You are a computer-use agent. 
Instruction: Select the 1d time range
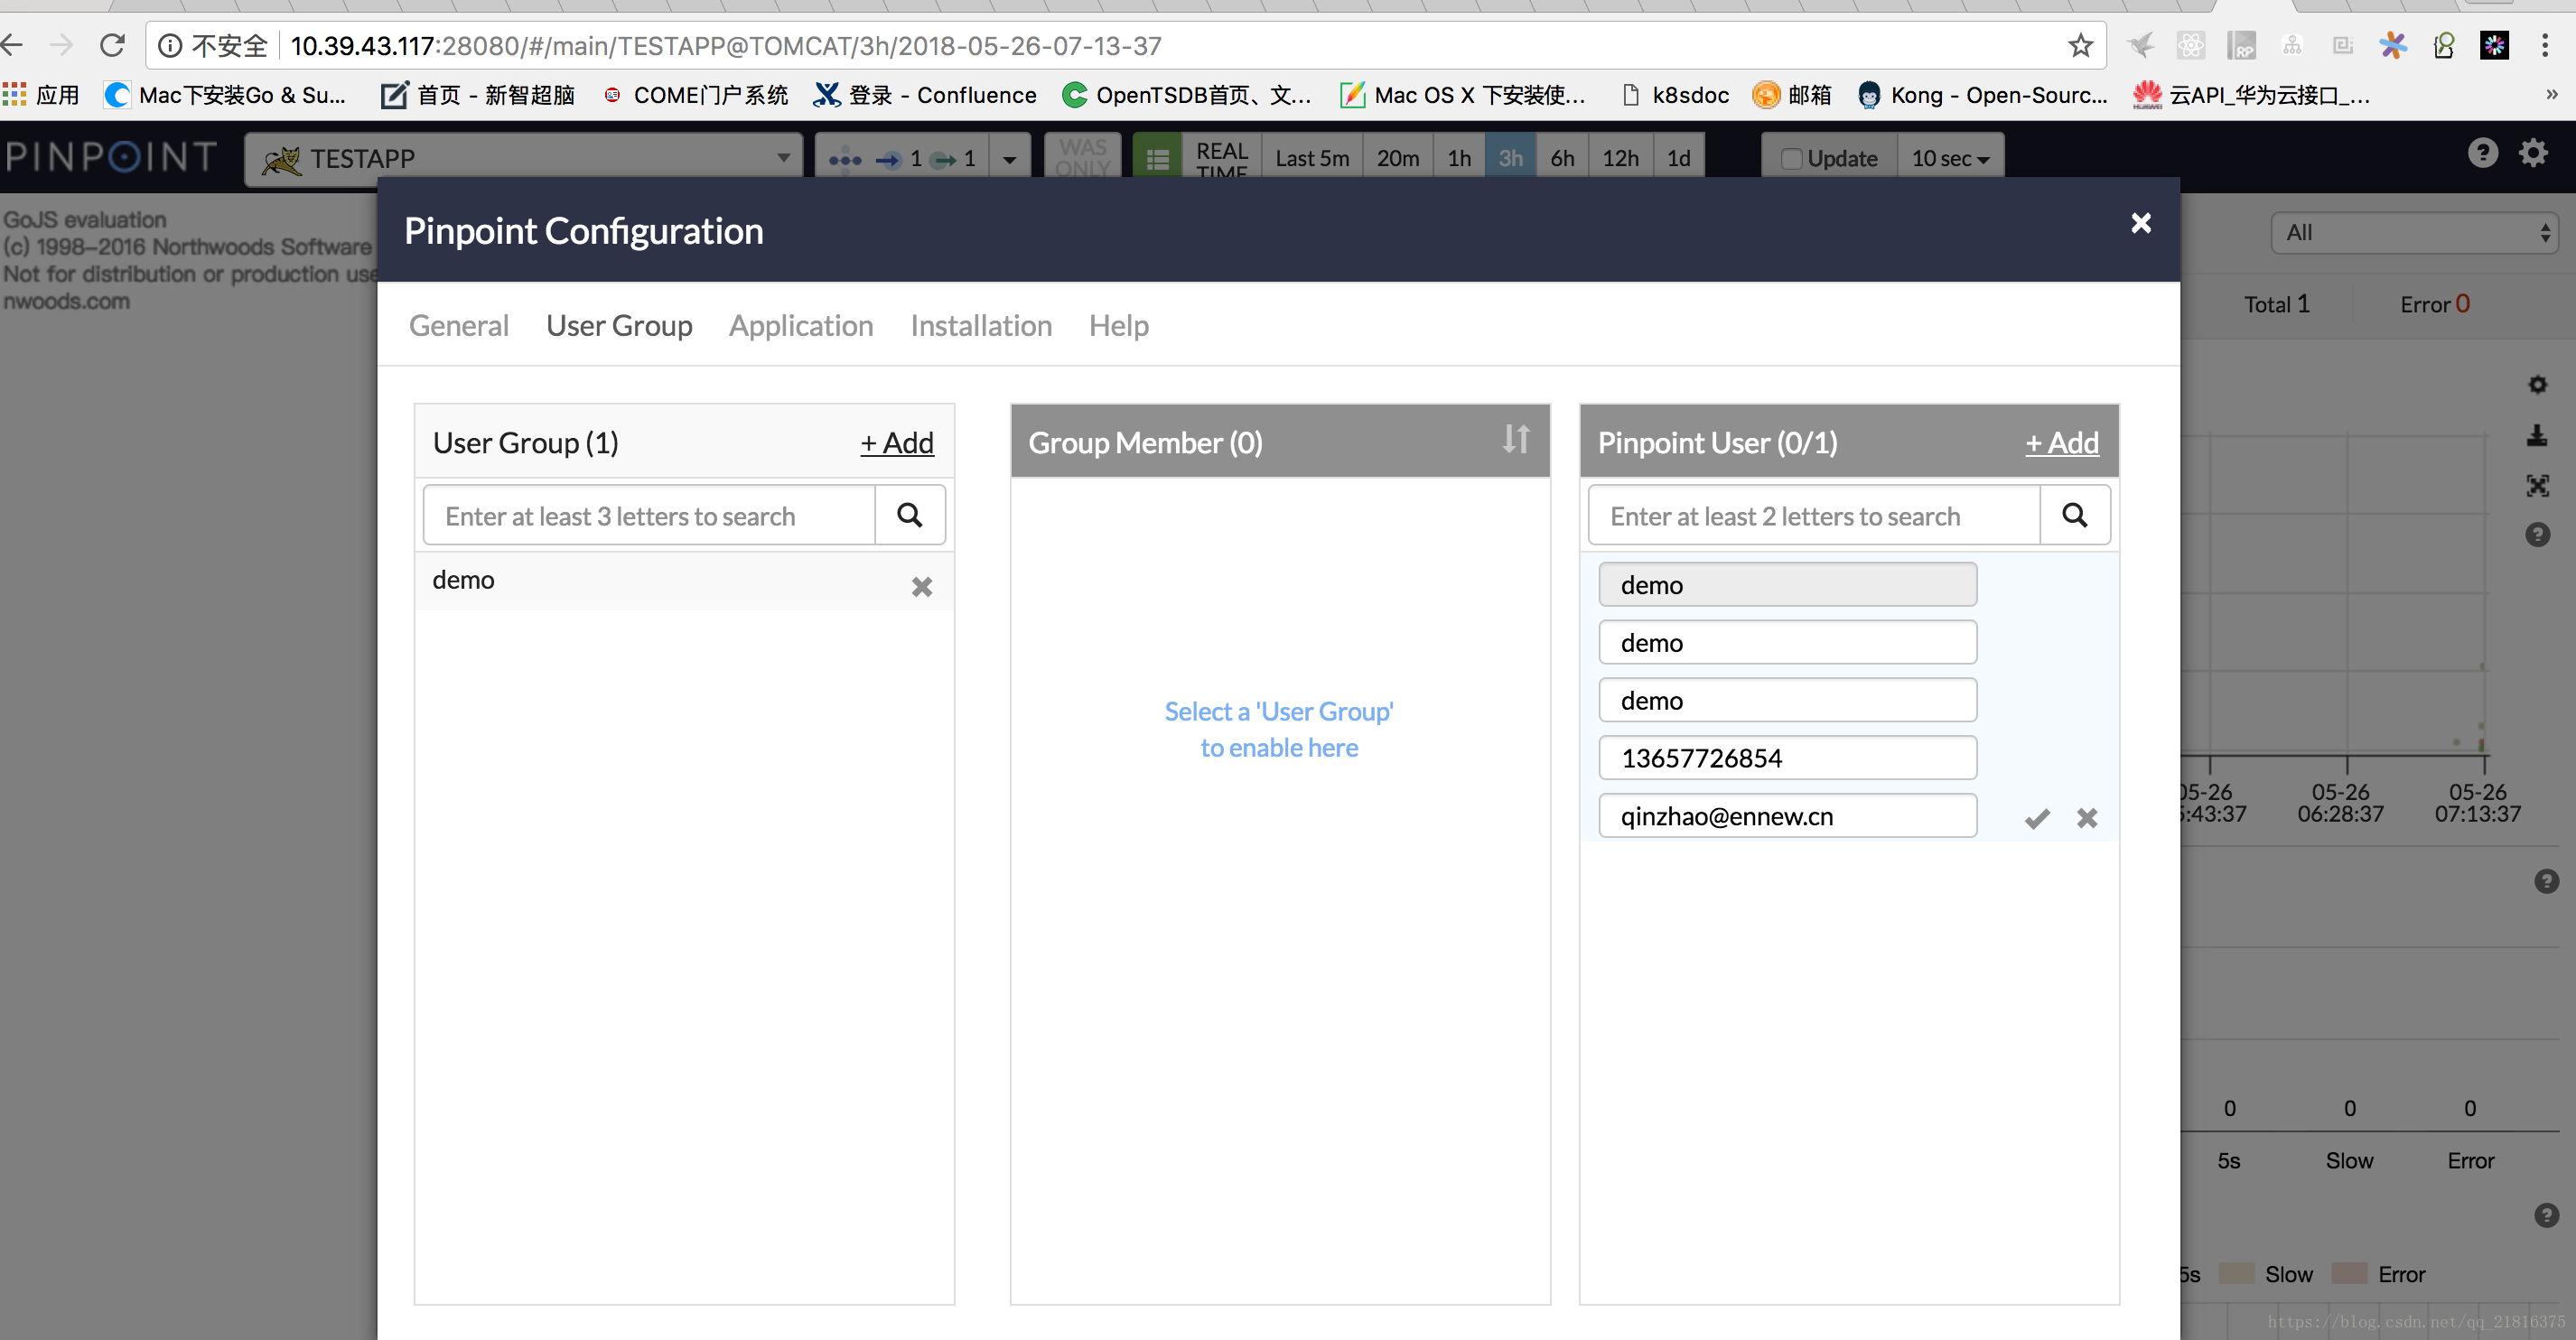click(x=1678, y=158)
